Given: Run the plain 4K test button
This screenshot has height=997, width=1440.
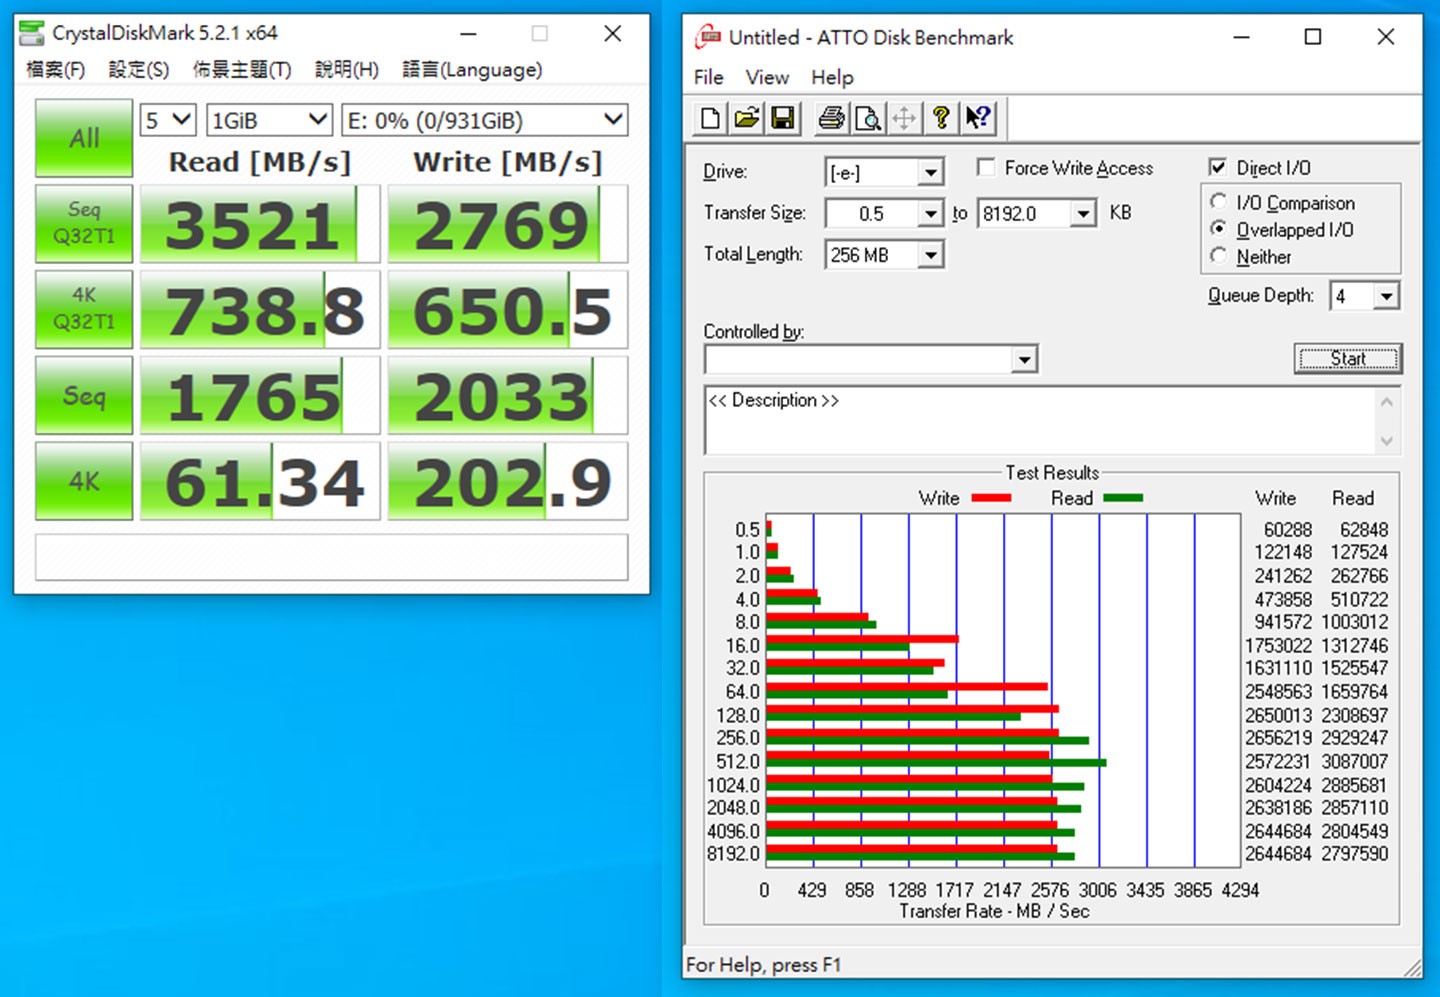Looking at the screenshot, I should point(84,481).
